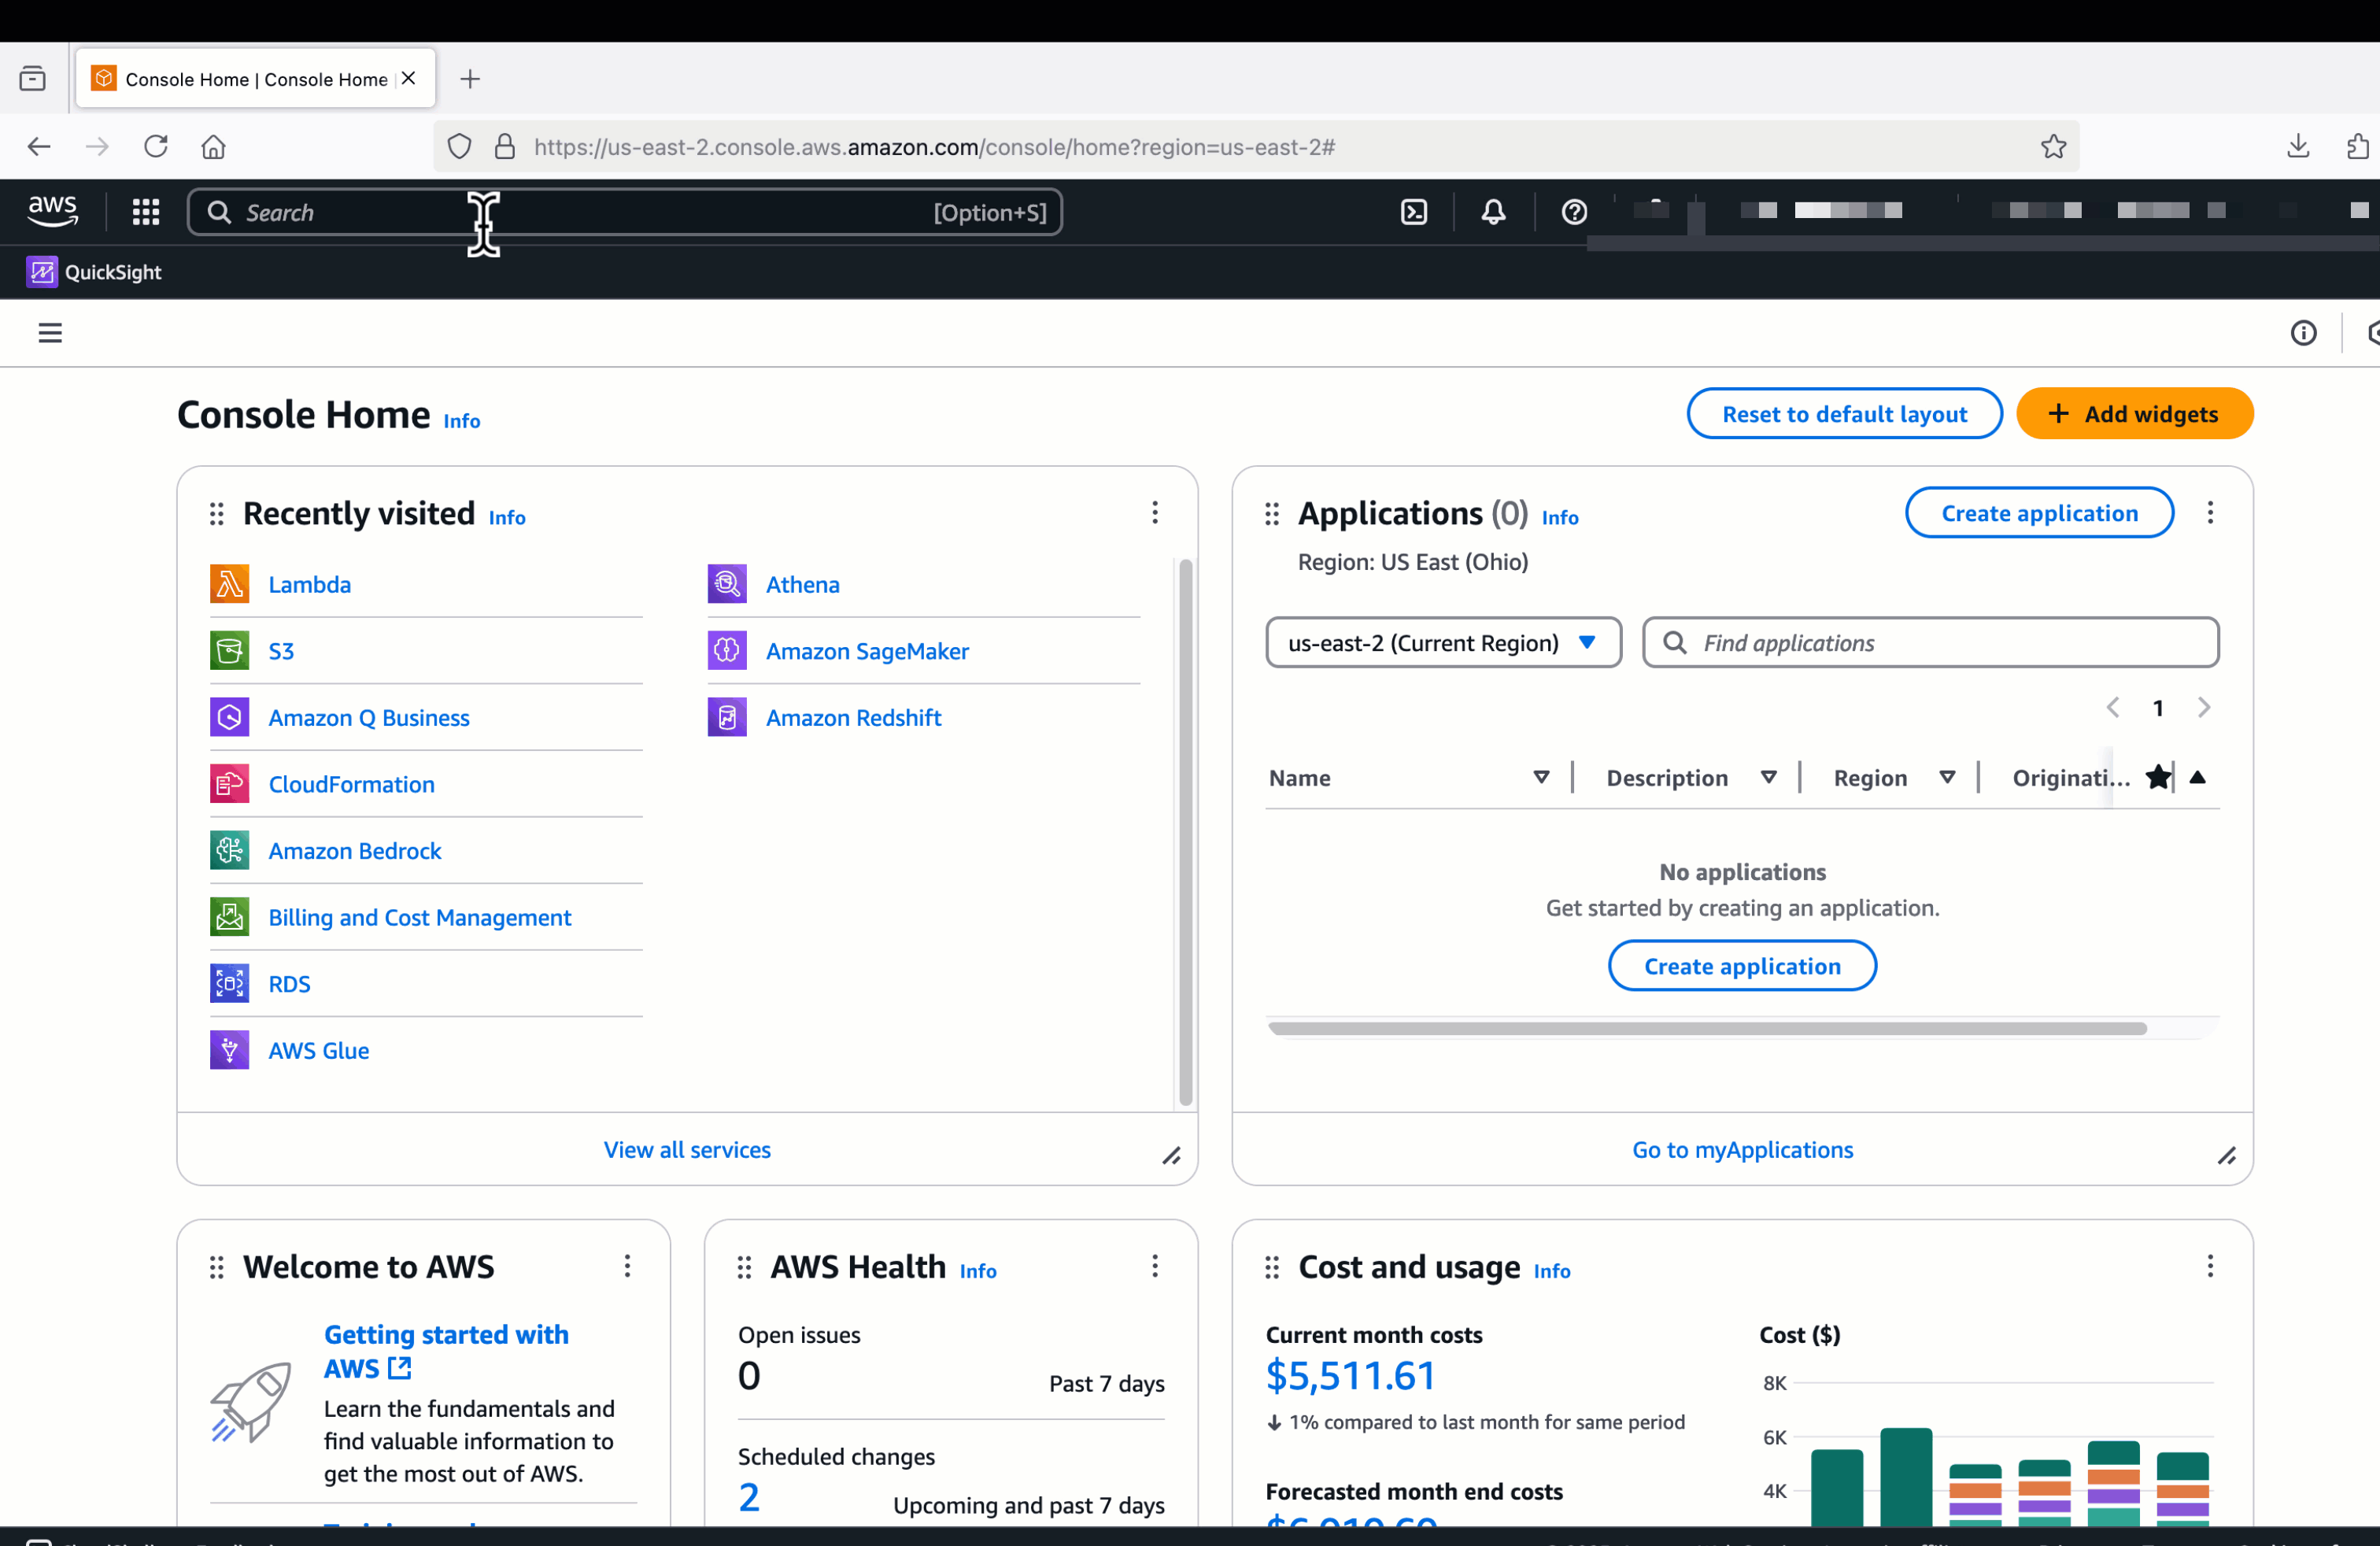Expand the us-east-2 Current Region dropdown
Screen dimensions: 2380x1546
(1443, 643)
